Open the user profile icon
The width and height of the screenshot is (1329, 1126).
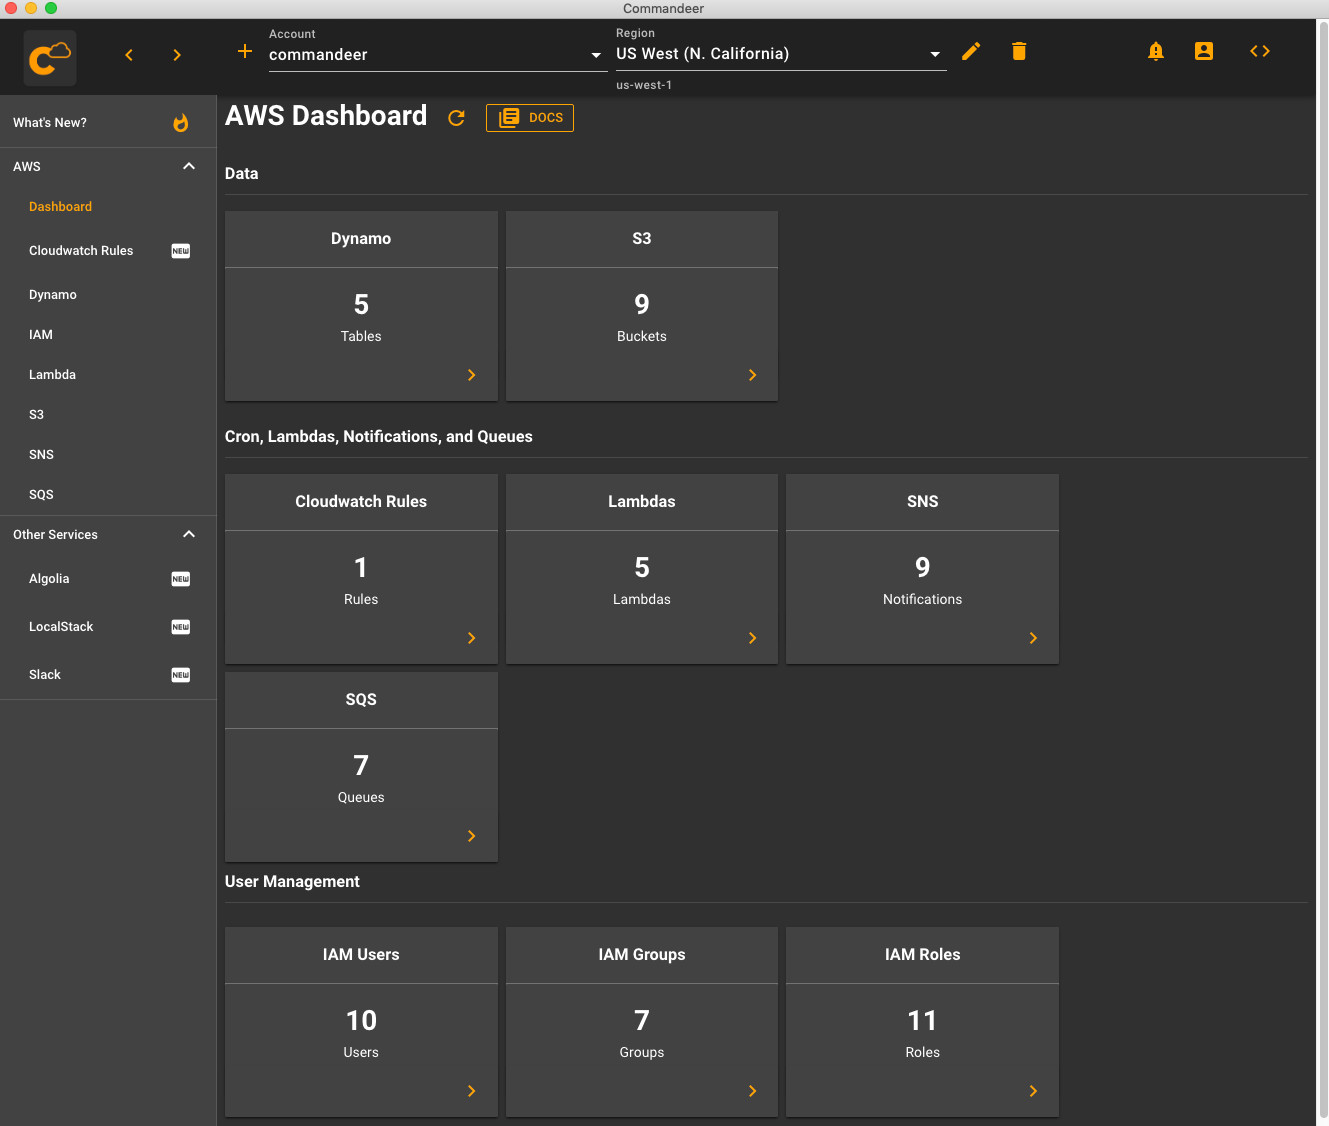pyautogui.click(x=1204, y=51)
